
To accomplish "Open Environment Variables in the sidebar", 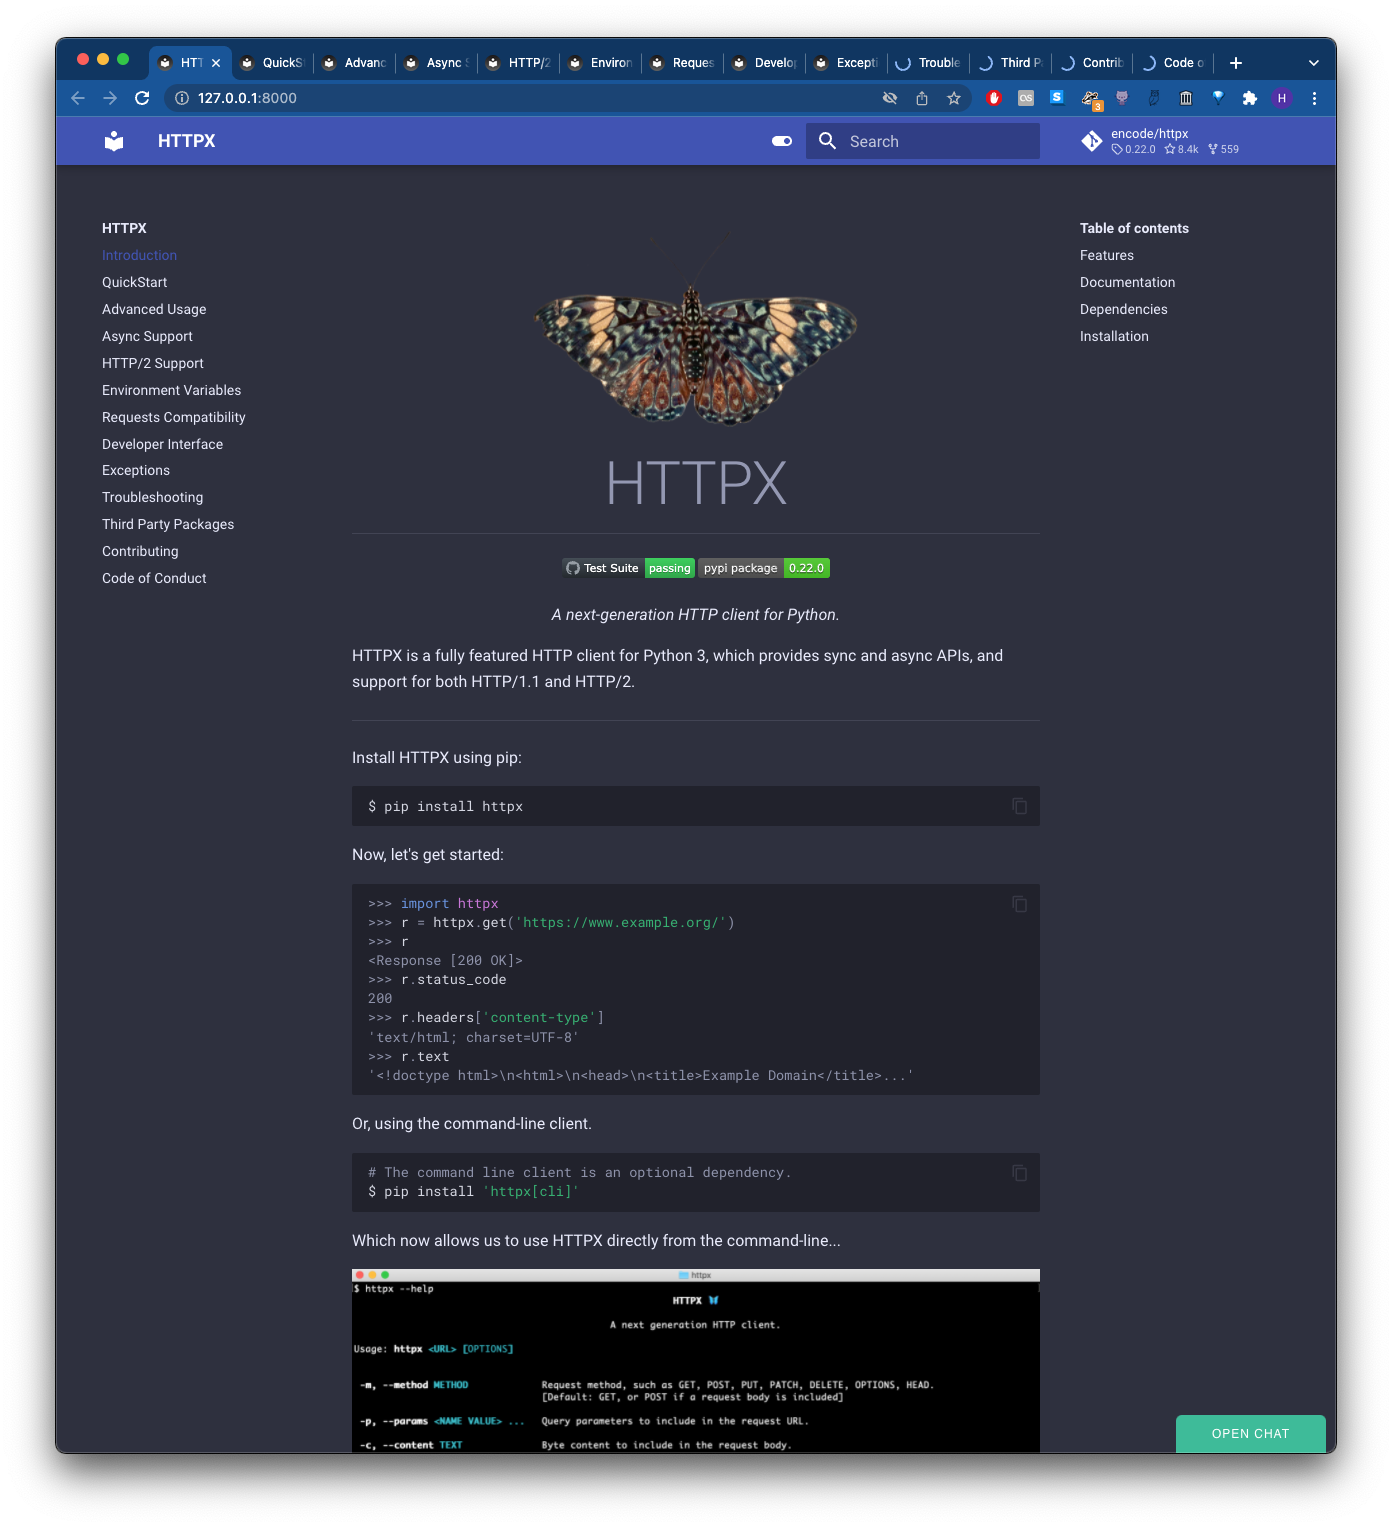I will 171,390.
